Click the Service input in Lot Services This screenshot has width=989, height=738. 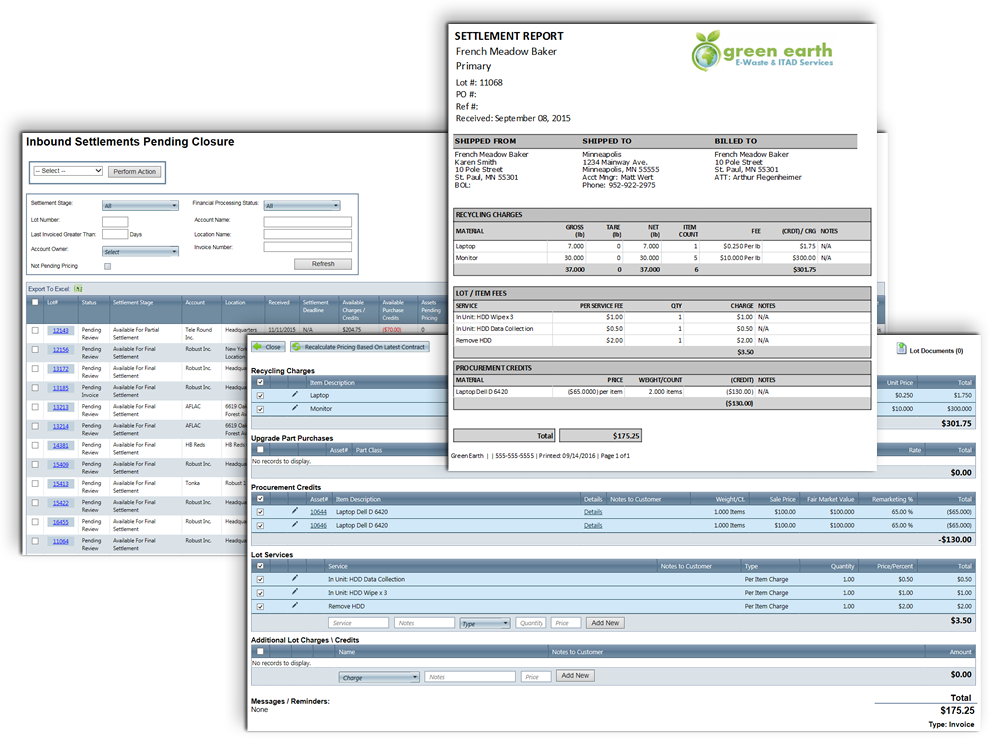[358, 623]
